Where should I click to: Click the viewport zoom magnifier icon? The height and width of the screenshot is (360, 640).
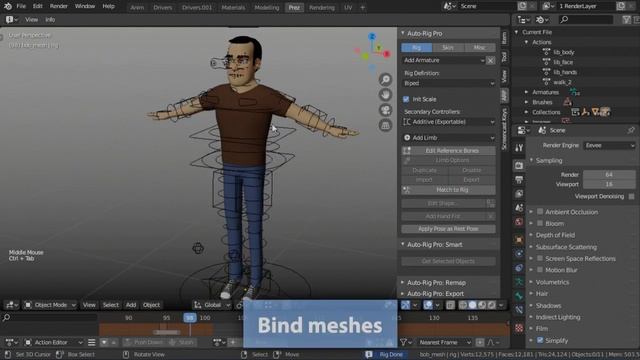pyautogui.click(x=385, y=80)
